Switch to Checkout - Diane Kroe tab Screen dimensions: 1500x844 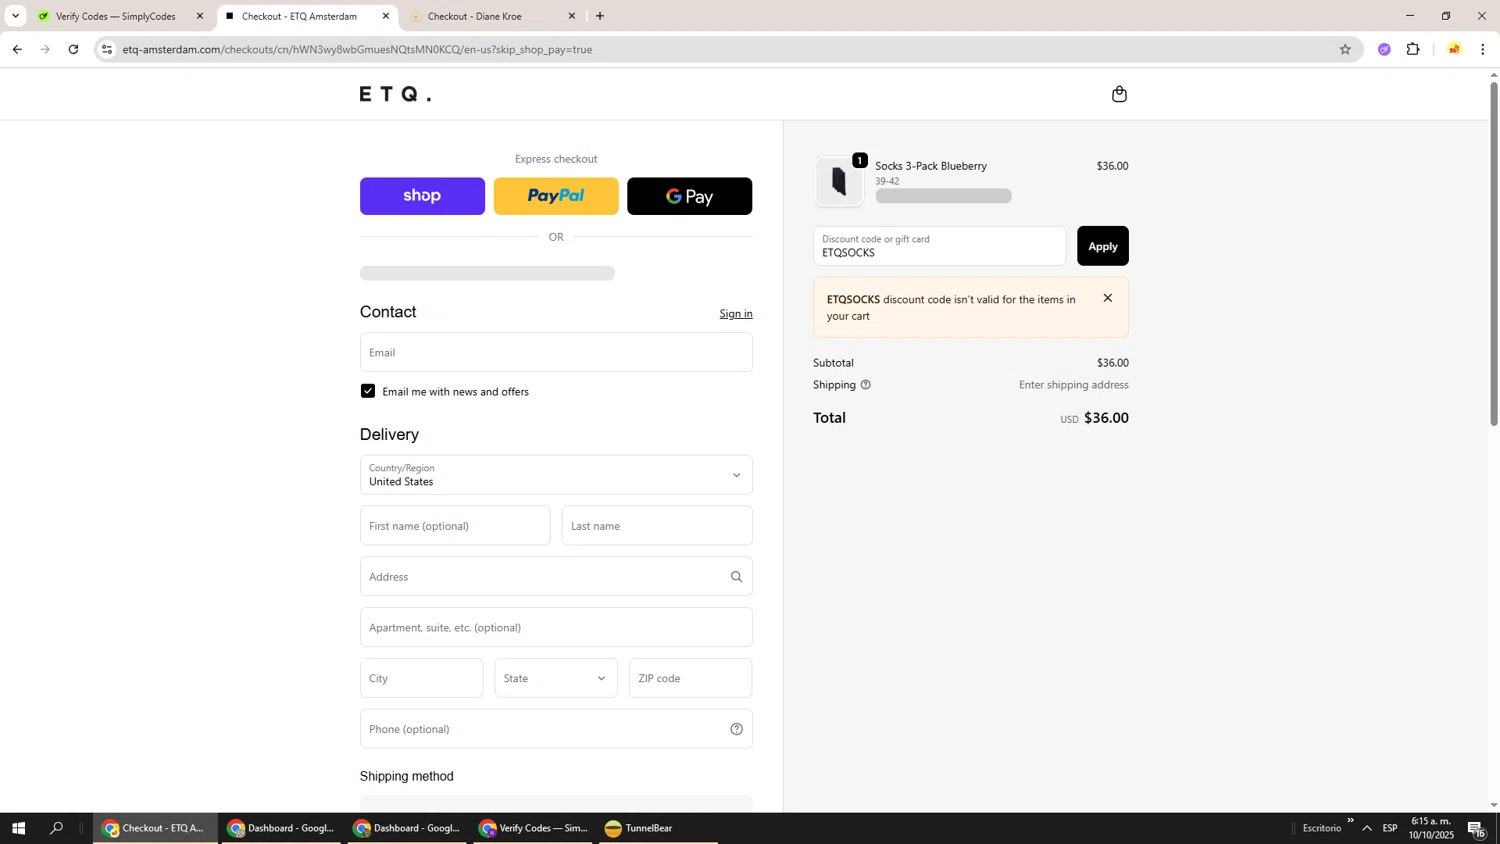490,16
